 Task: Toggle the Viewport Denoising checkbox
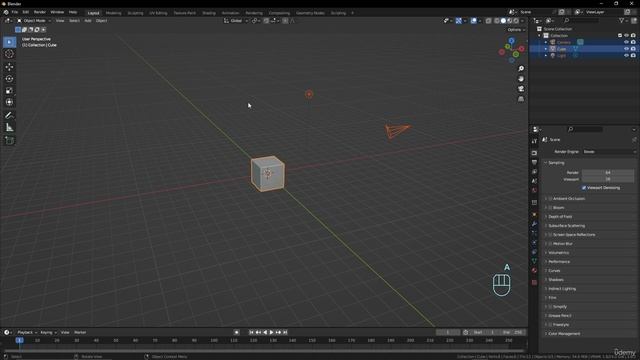click(x=584, y=188)
